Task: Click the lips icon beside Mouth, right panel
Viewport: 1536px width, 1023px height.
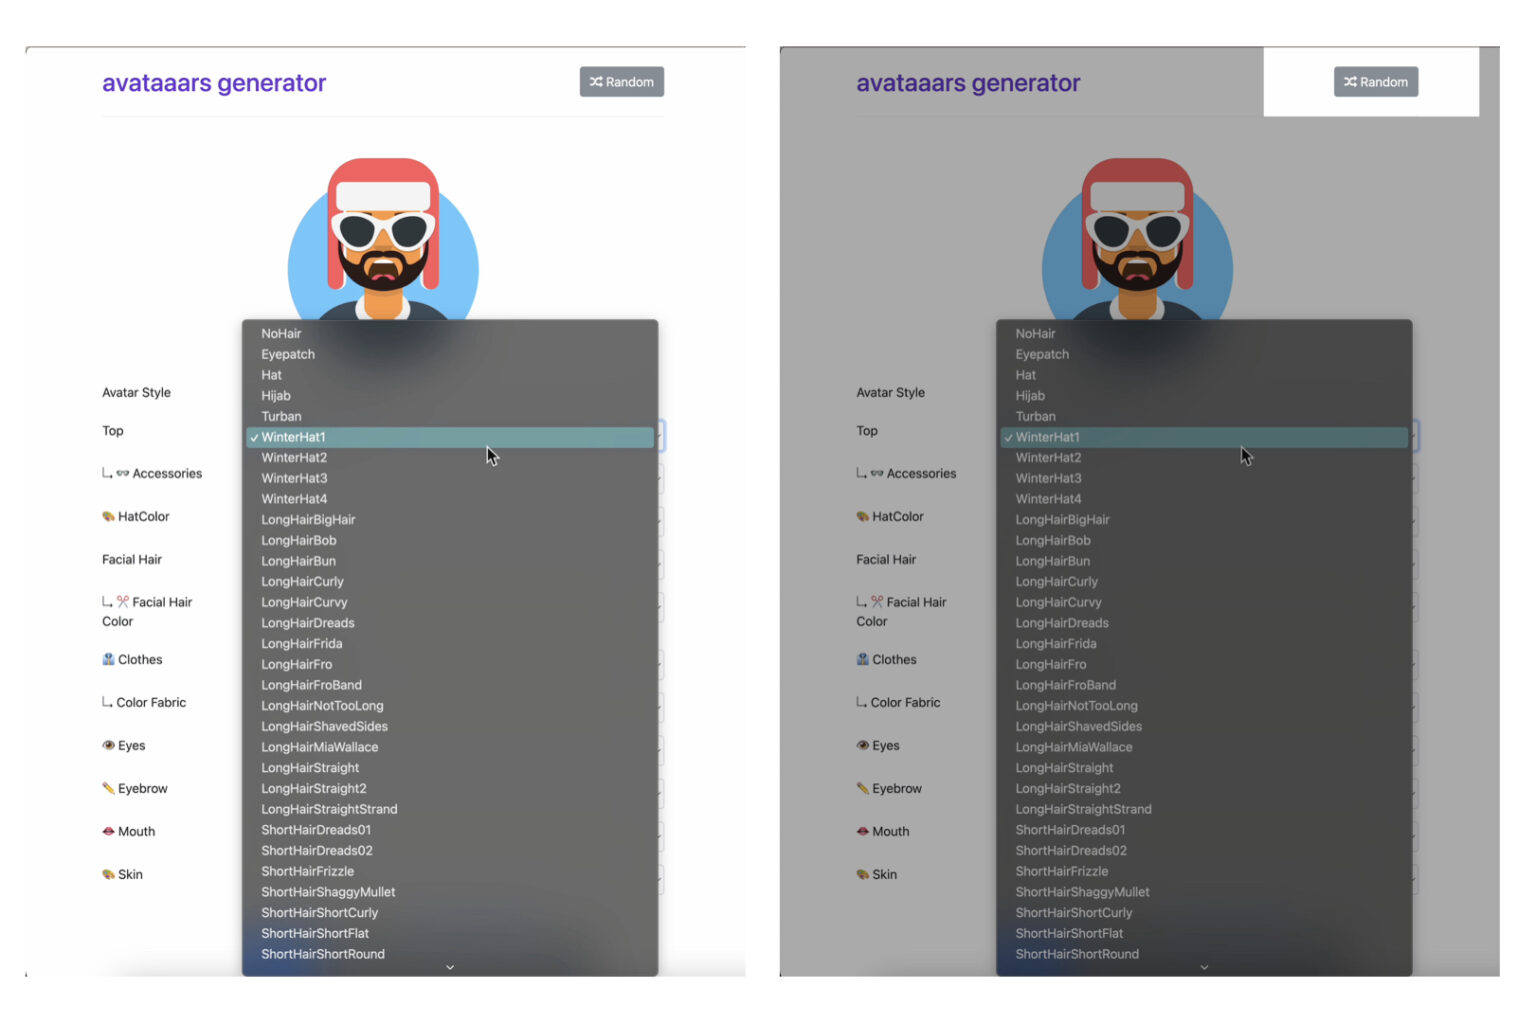Action: click(862, 832)
